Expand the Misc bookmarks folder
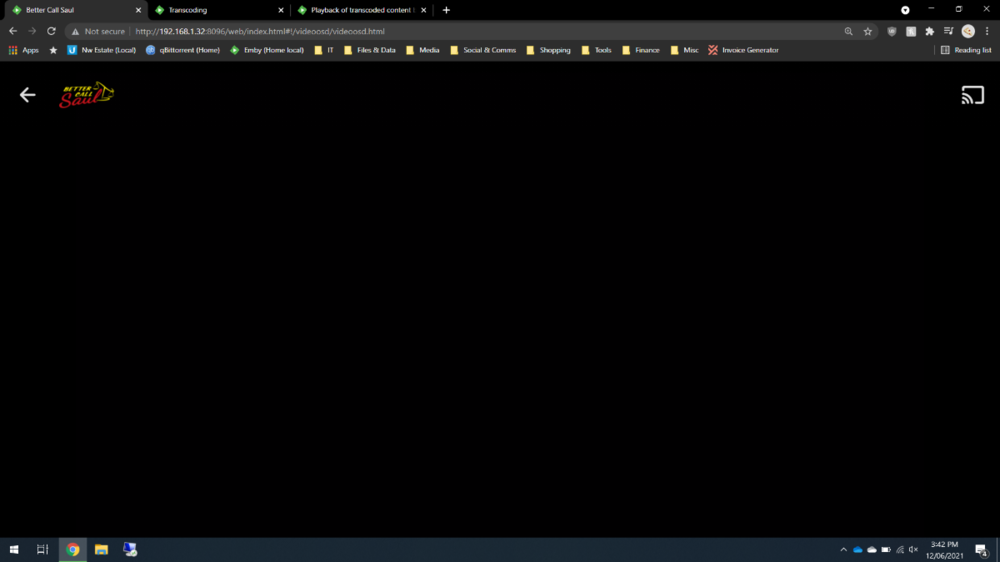Image resolution: width=1000 pixels, height=562 pixels. [x=684, y=50]
